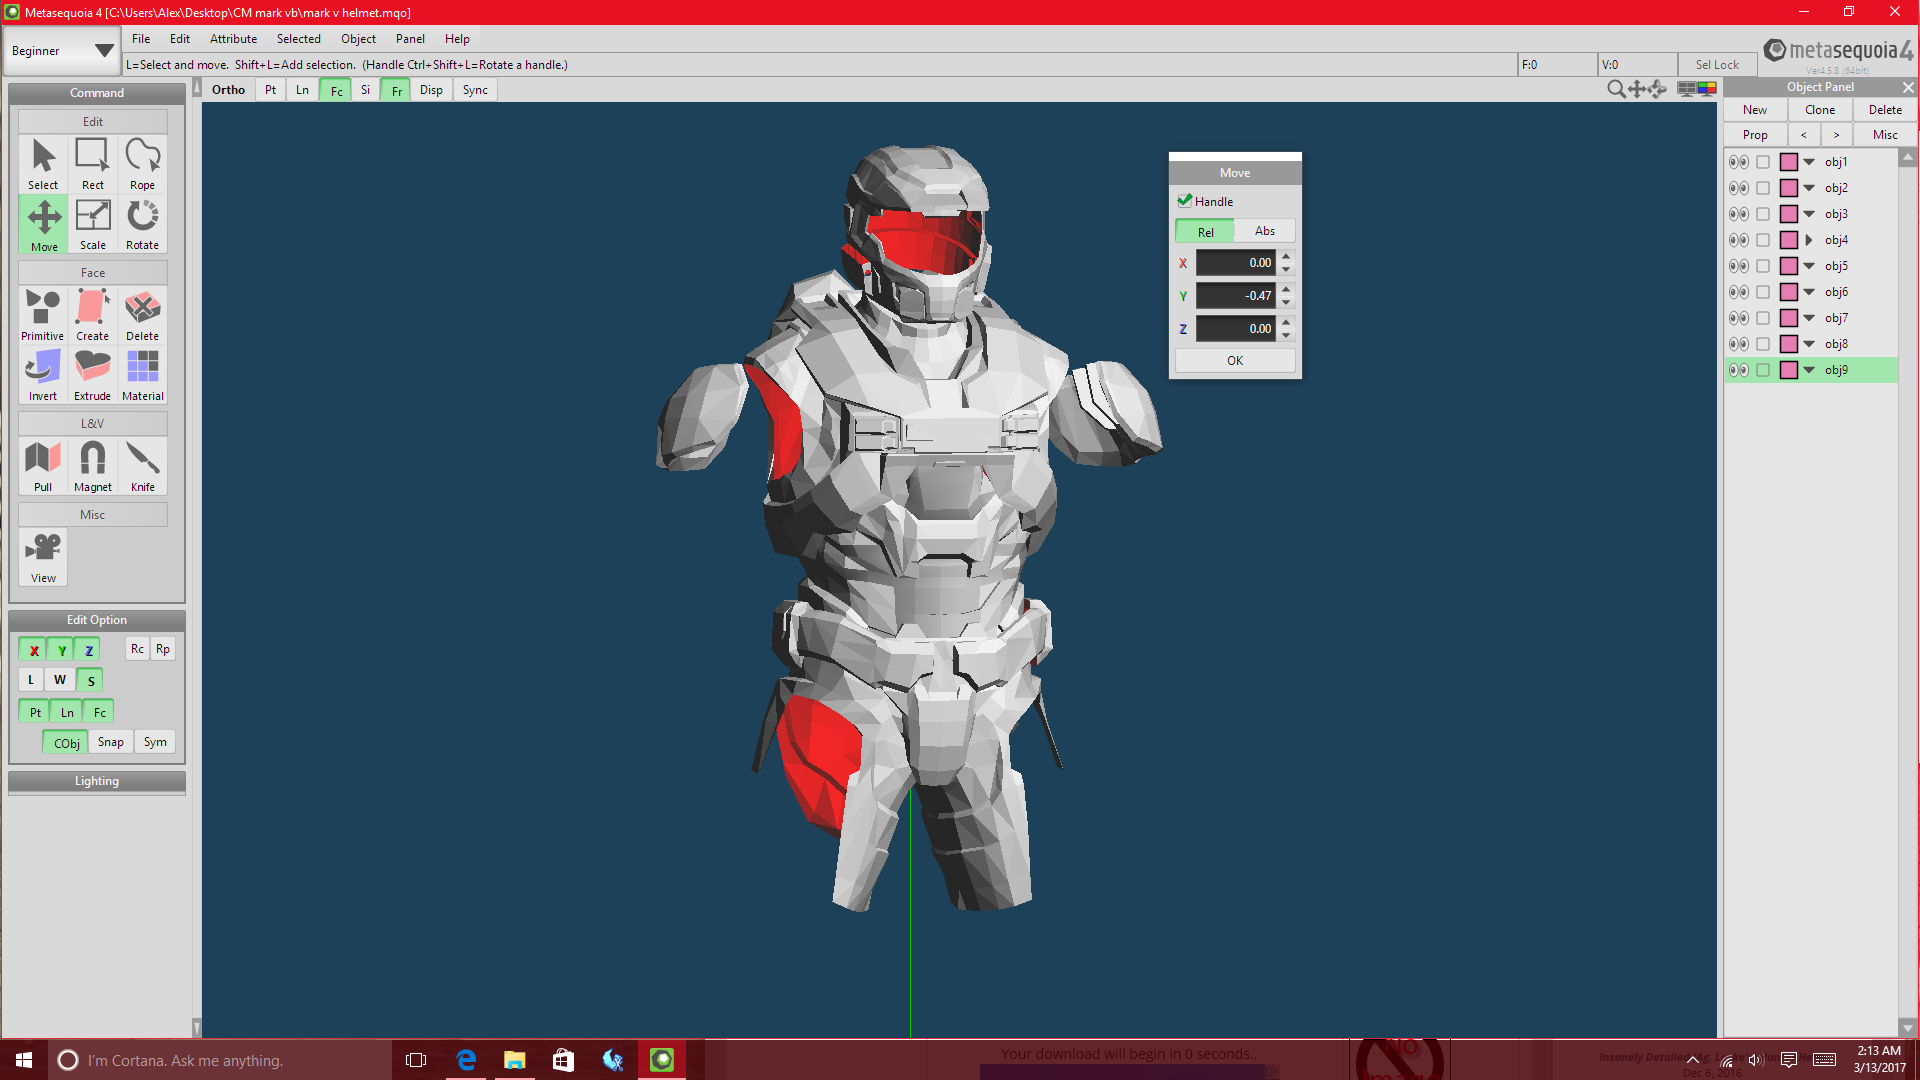Toggle visibility eyes of obj9
The width and height of the screenshot is (1920, 1080).
[x=1739, y=370]
